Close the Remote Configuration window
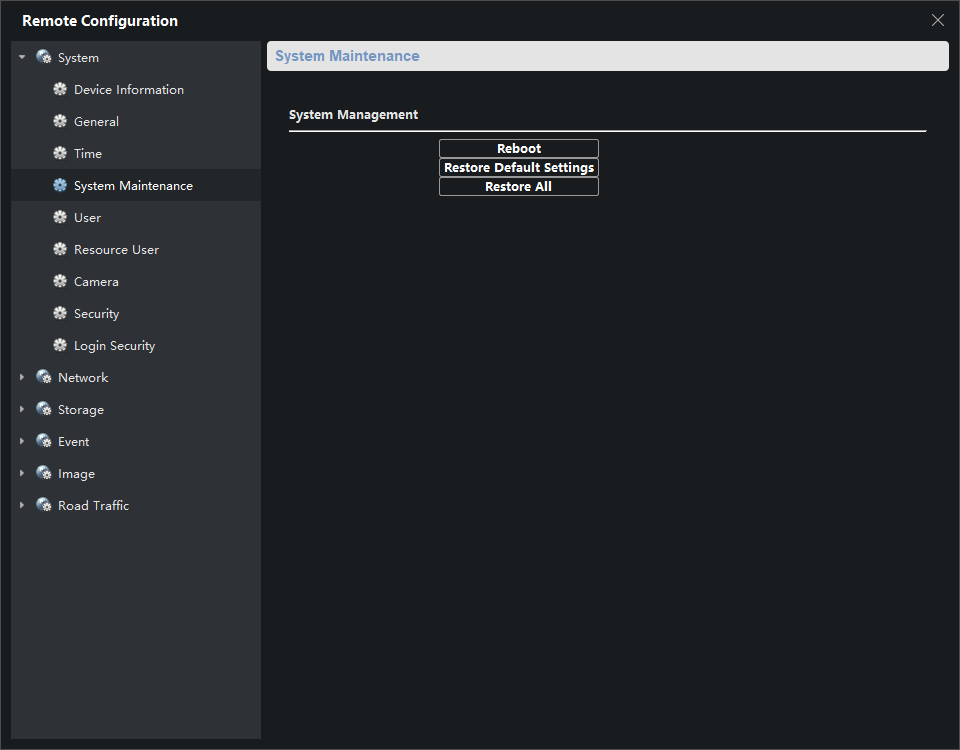Image resolution: width=960 pixels, height=750 pixels. (938, 20)
